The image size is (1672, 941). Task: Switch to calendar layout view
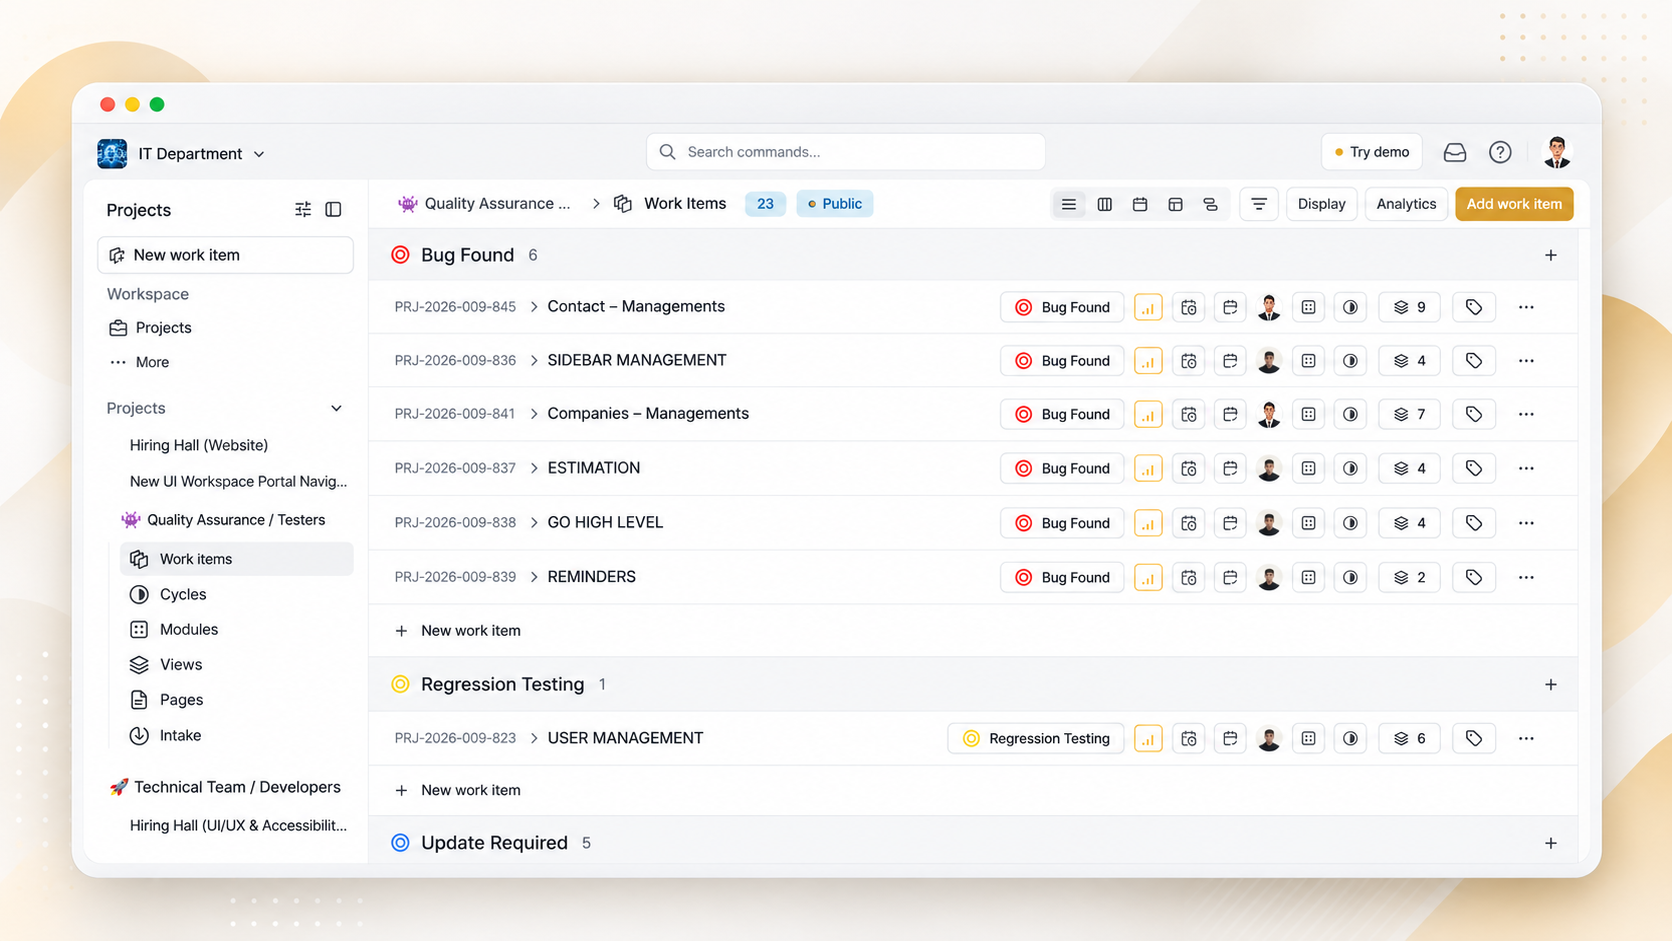1140,204
